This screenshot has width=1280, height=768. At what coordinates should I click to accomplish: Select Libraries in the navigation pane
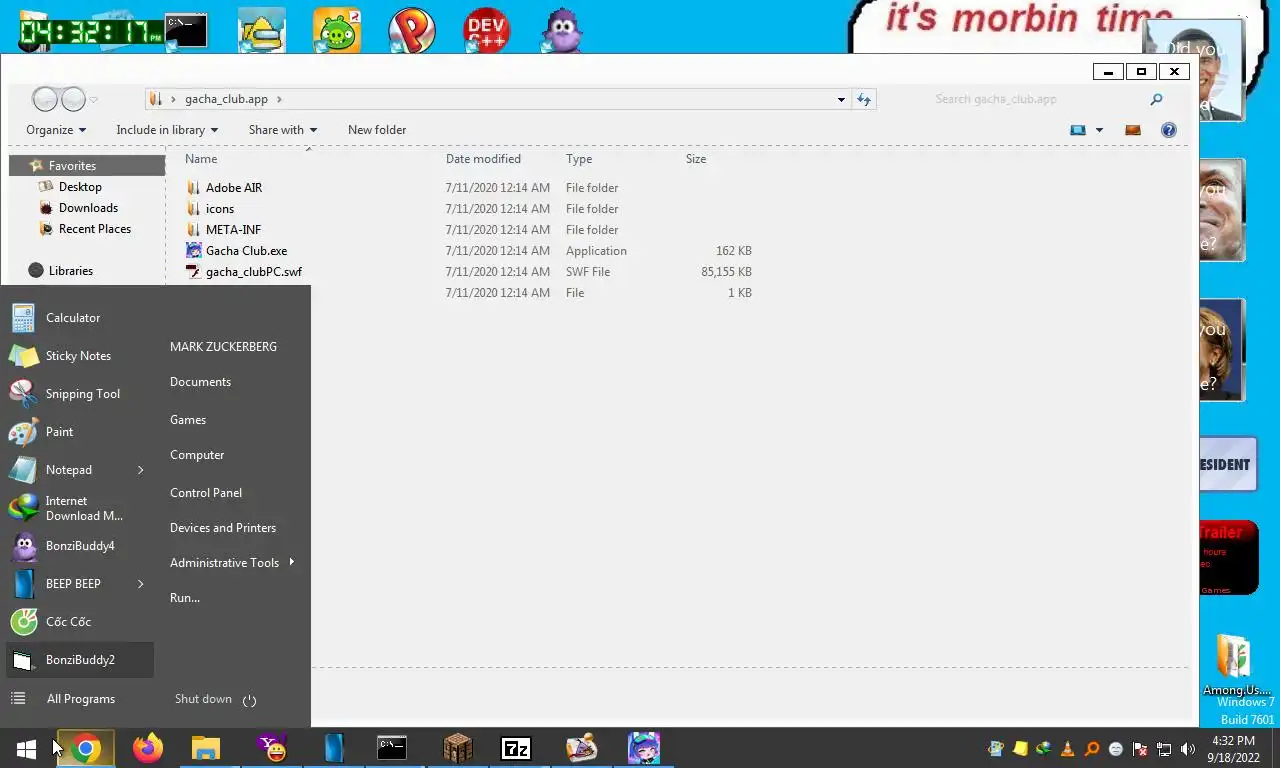click(70, 271)
